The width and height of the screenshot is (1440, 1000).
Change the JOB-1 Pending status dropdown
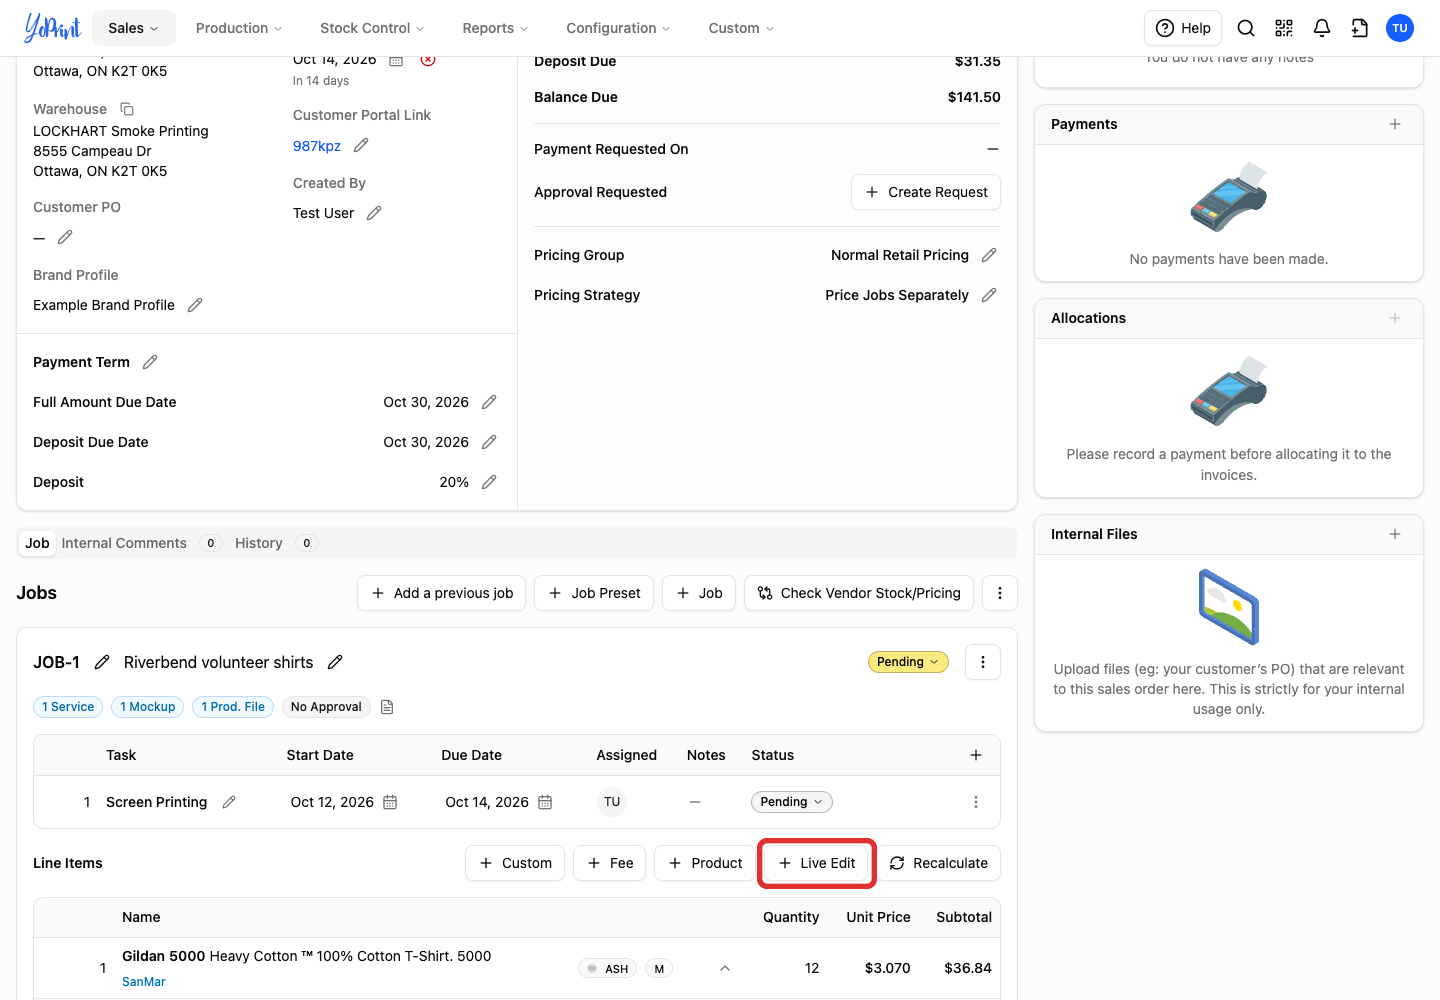(908, 662)
